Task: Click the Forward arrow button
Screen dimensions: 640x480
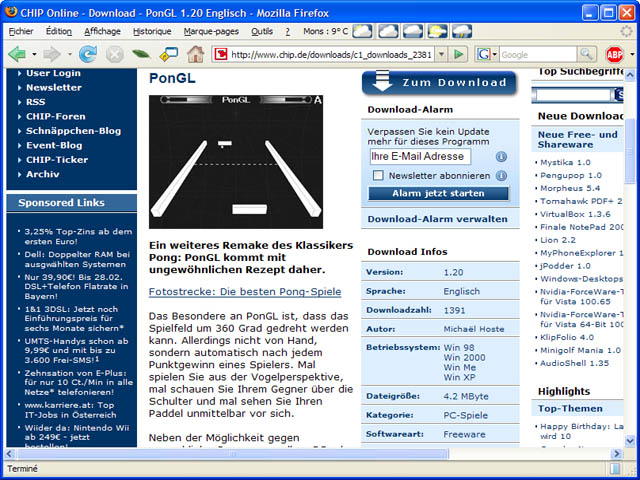Action: click(x=52, y=54)
